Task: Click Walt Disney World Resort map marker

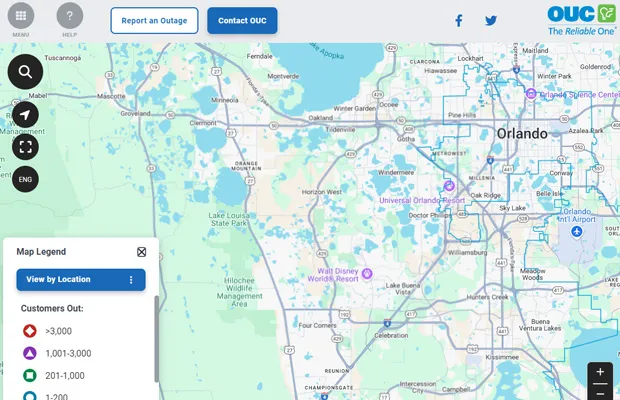Action: pyautogui.click(x=367, y=273)
